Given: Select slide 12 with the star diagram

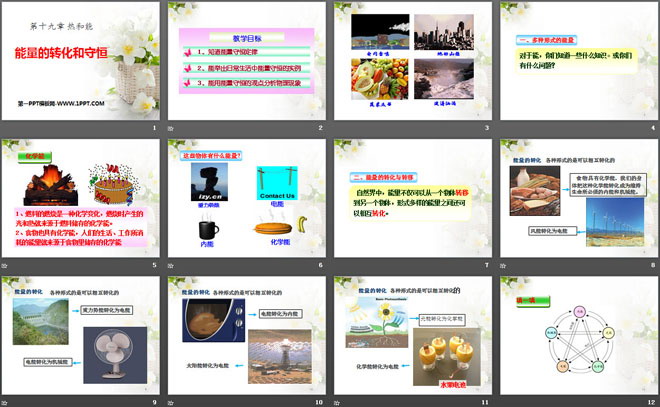Looking at the screenshot, I should [579, 335].
